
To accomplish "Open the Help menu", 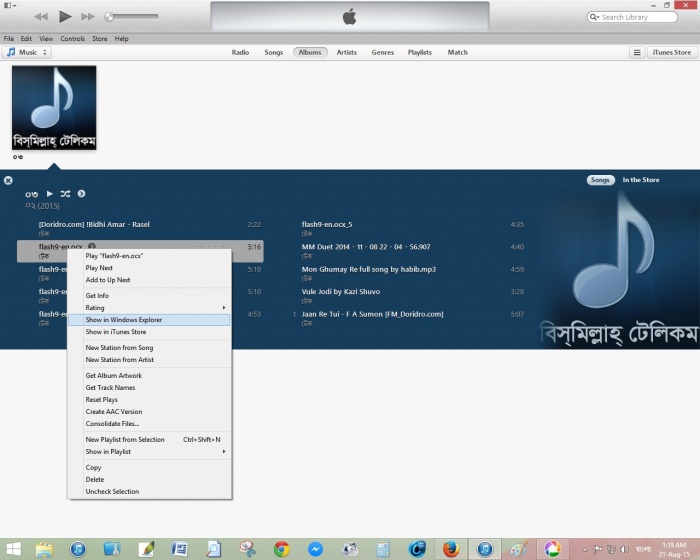I will pyautogui.click(x=121, y=39).
